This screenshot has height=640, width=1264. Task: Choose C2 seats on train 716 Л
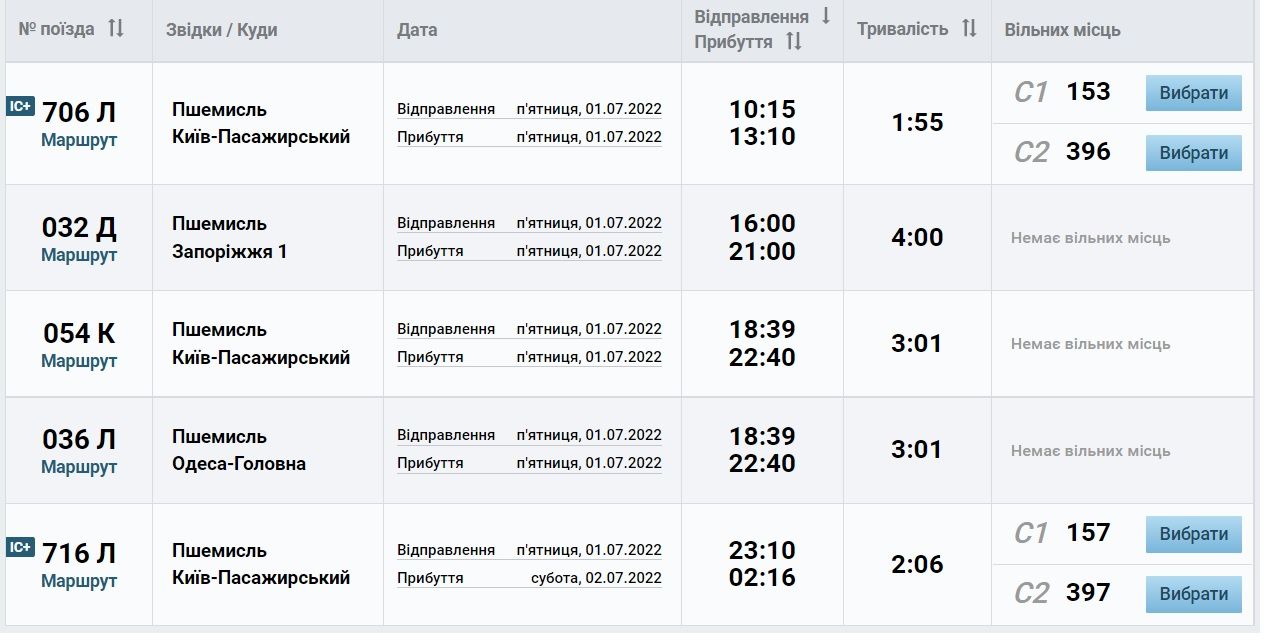(x=1193, y=594)
